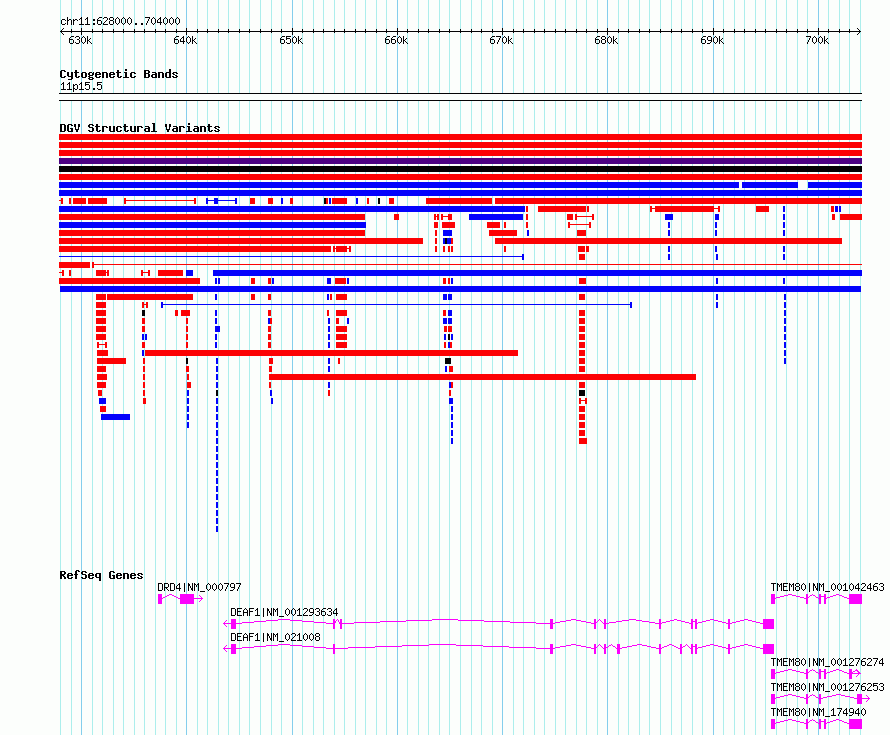
Task: Click the 640k ruler tick label
Action: pos(185,40)
